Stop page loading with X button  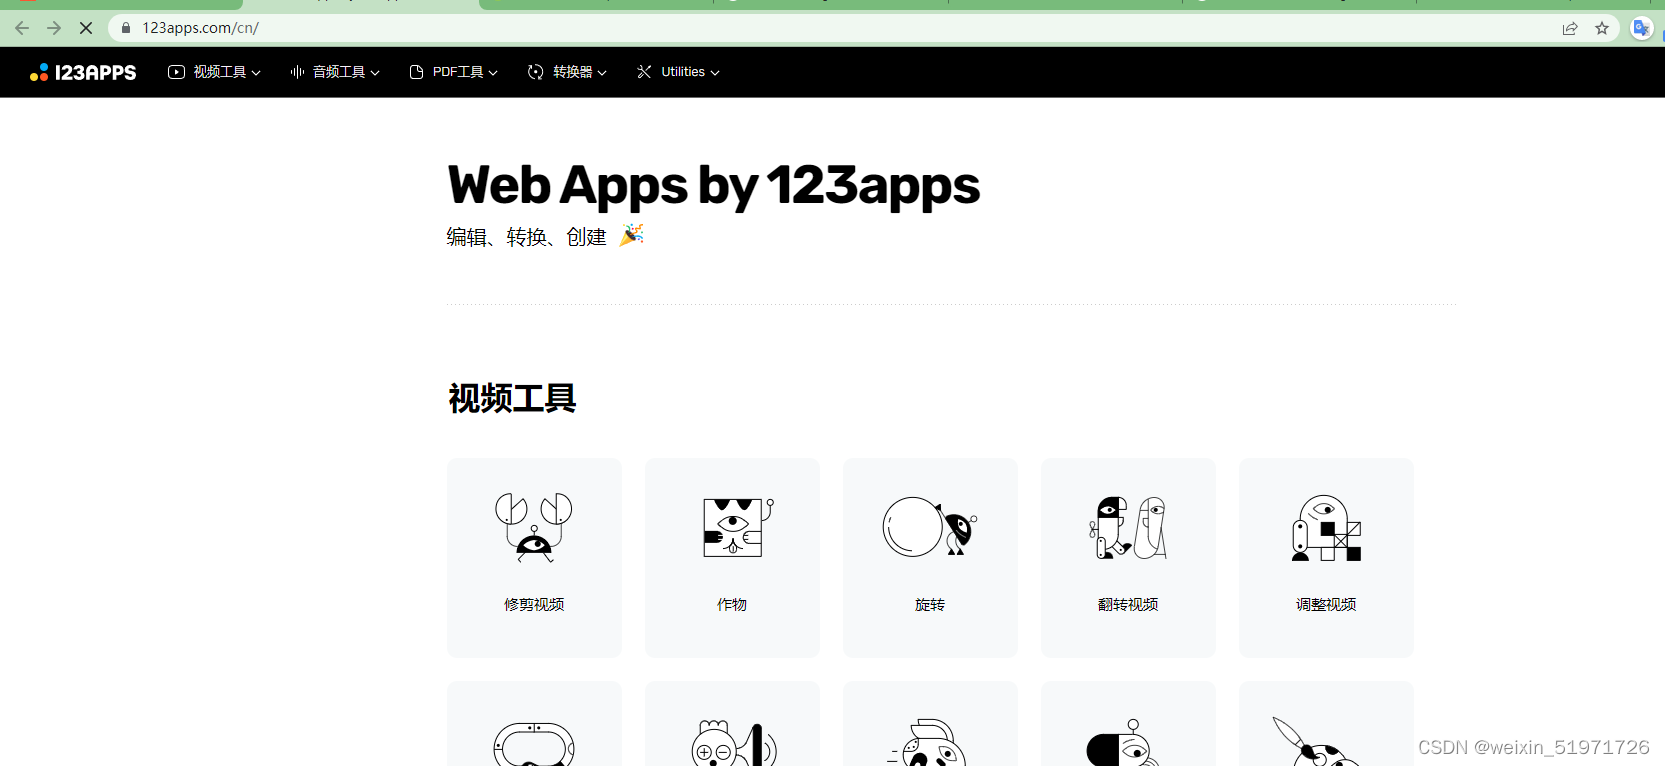(x=86, y=28)
